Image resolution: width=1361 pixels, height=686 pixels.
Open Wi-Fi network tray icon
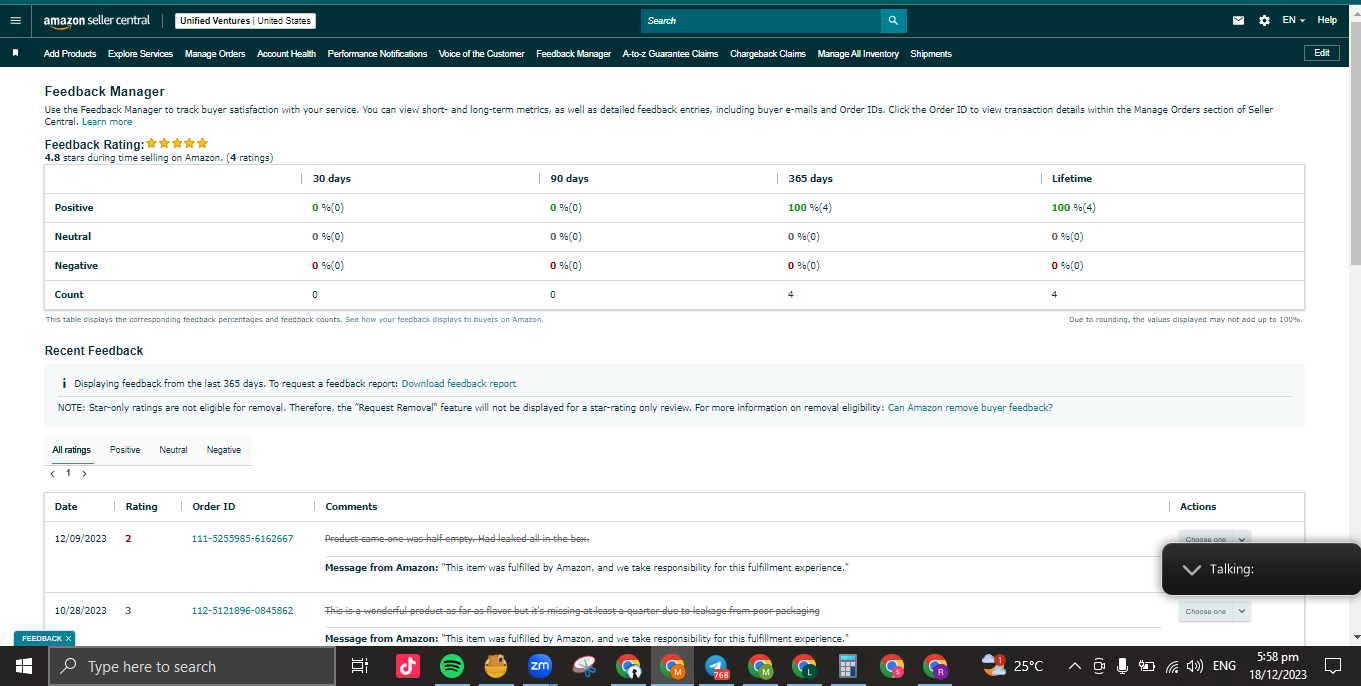1171,666
